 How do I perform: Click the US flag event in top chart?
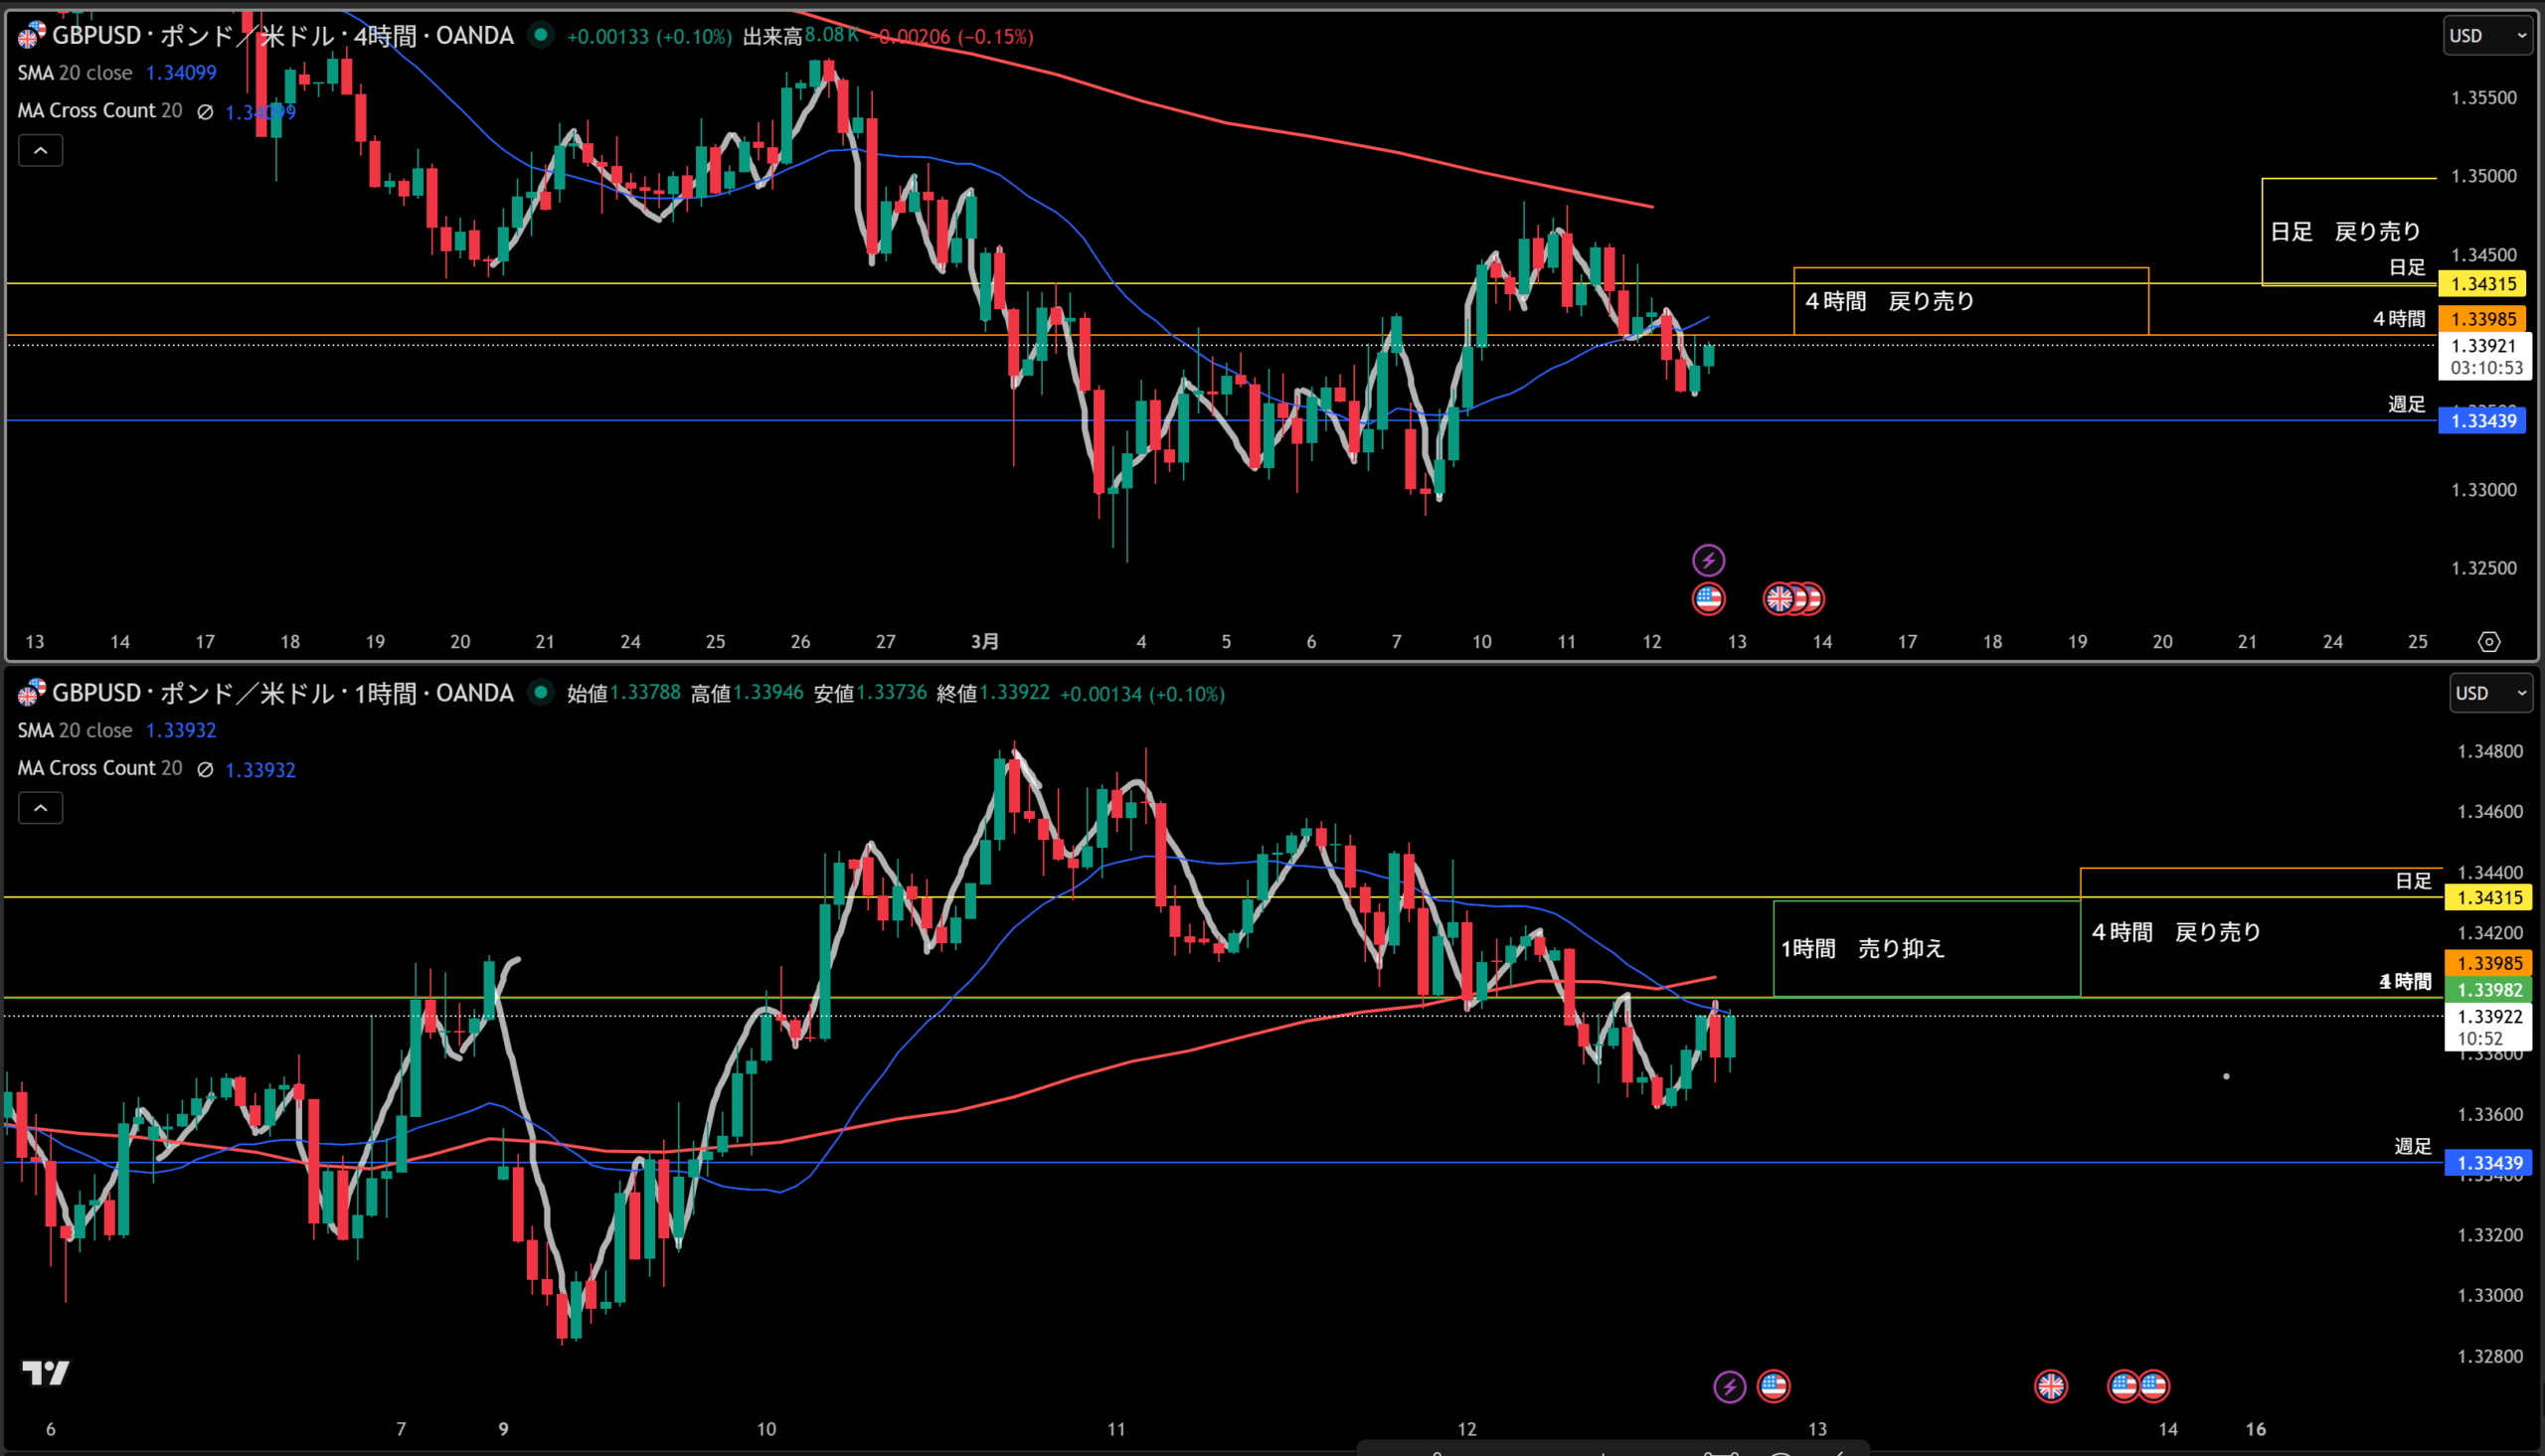[1708, 599]
